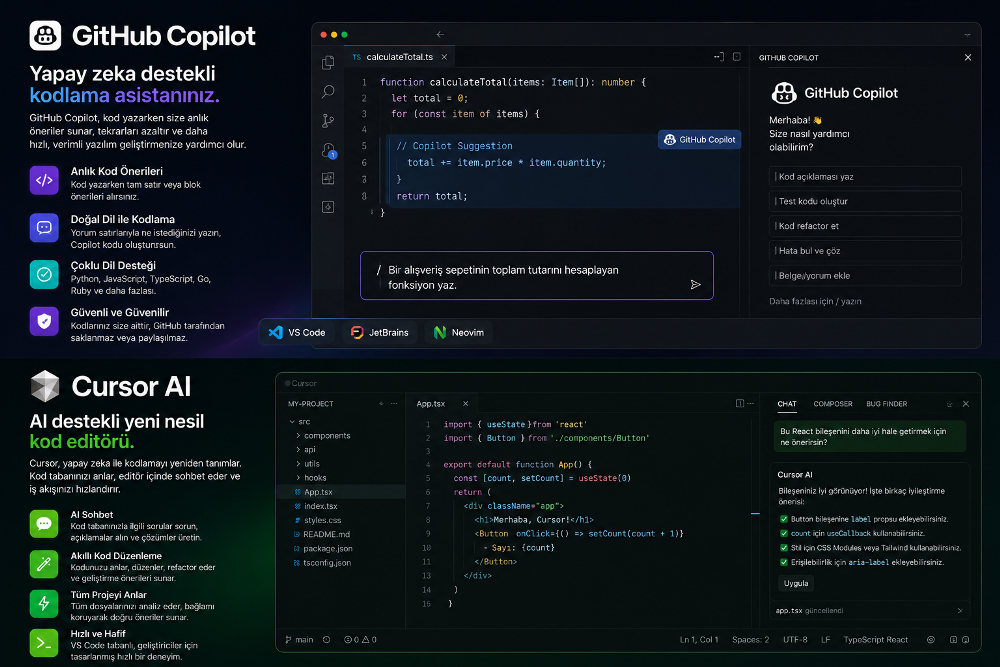The image size is (1000, 667).
Task: Click the Cursor AI cube logo
Action: click(x=45, y=386)
